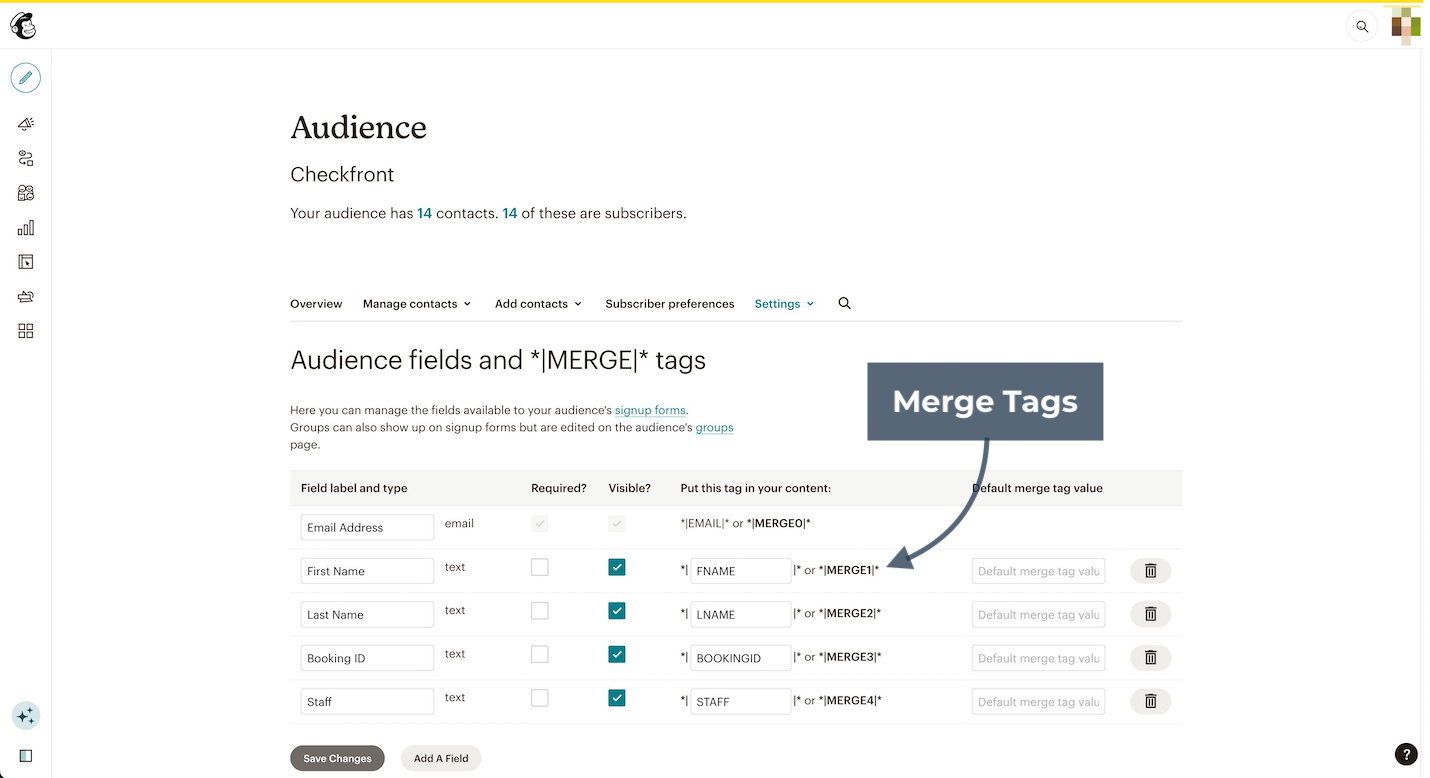Edit the Last Name field label
The width and height of the screenshot is (1430, 778).
coord(367,614)
